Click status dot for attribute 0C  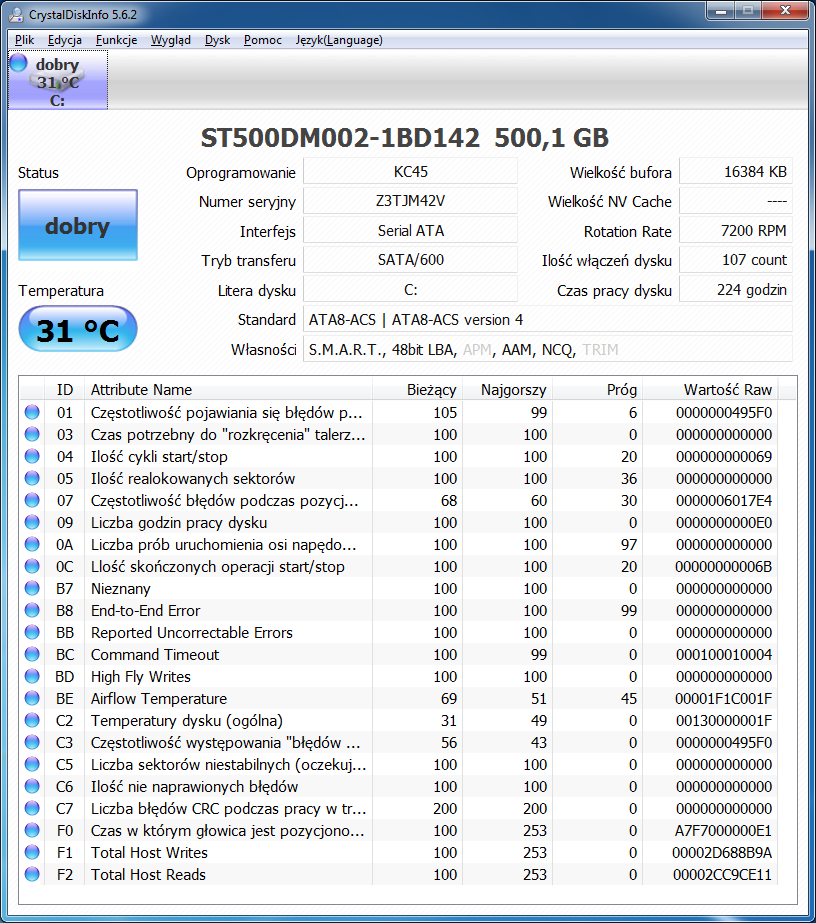[x=32, y=566]
